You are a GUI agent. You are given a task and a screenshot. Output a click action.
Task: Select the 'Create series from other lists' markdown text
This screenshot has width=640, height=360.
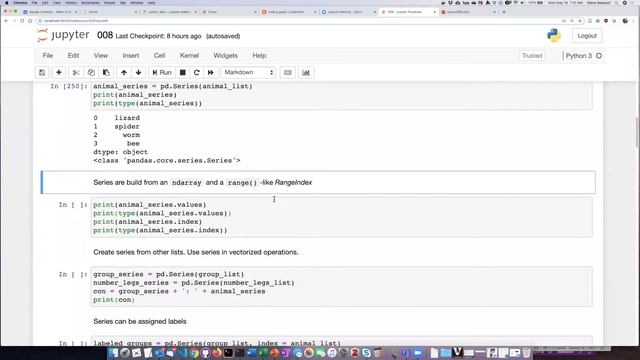[x=196, y=252]
